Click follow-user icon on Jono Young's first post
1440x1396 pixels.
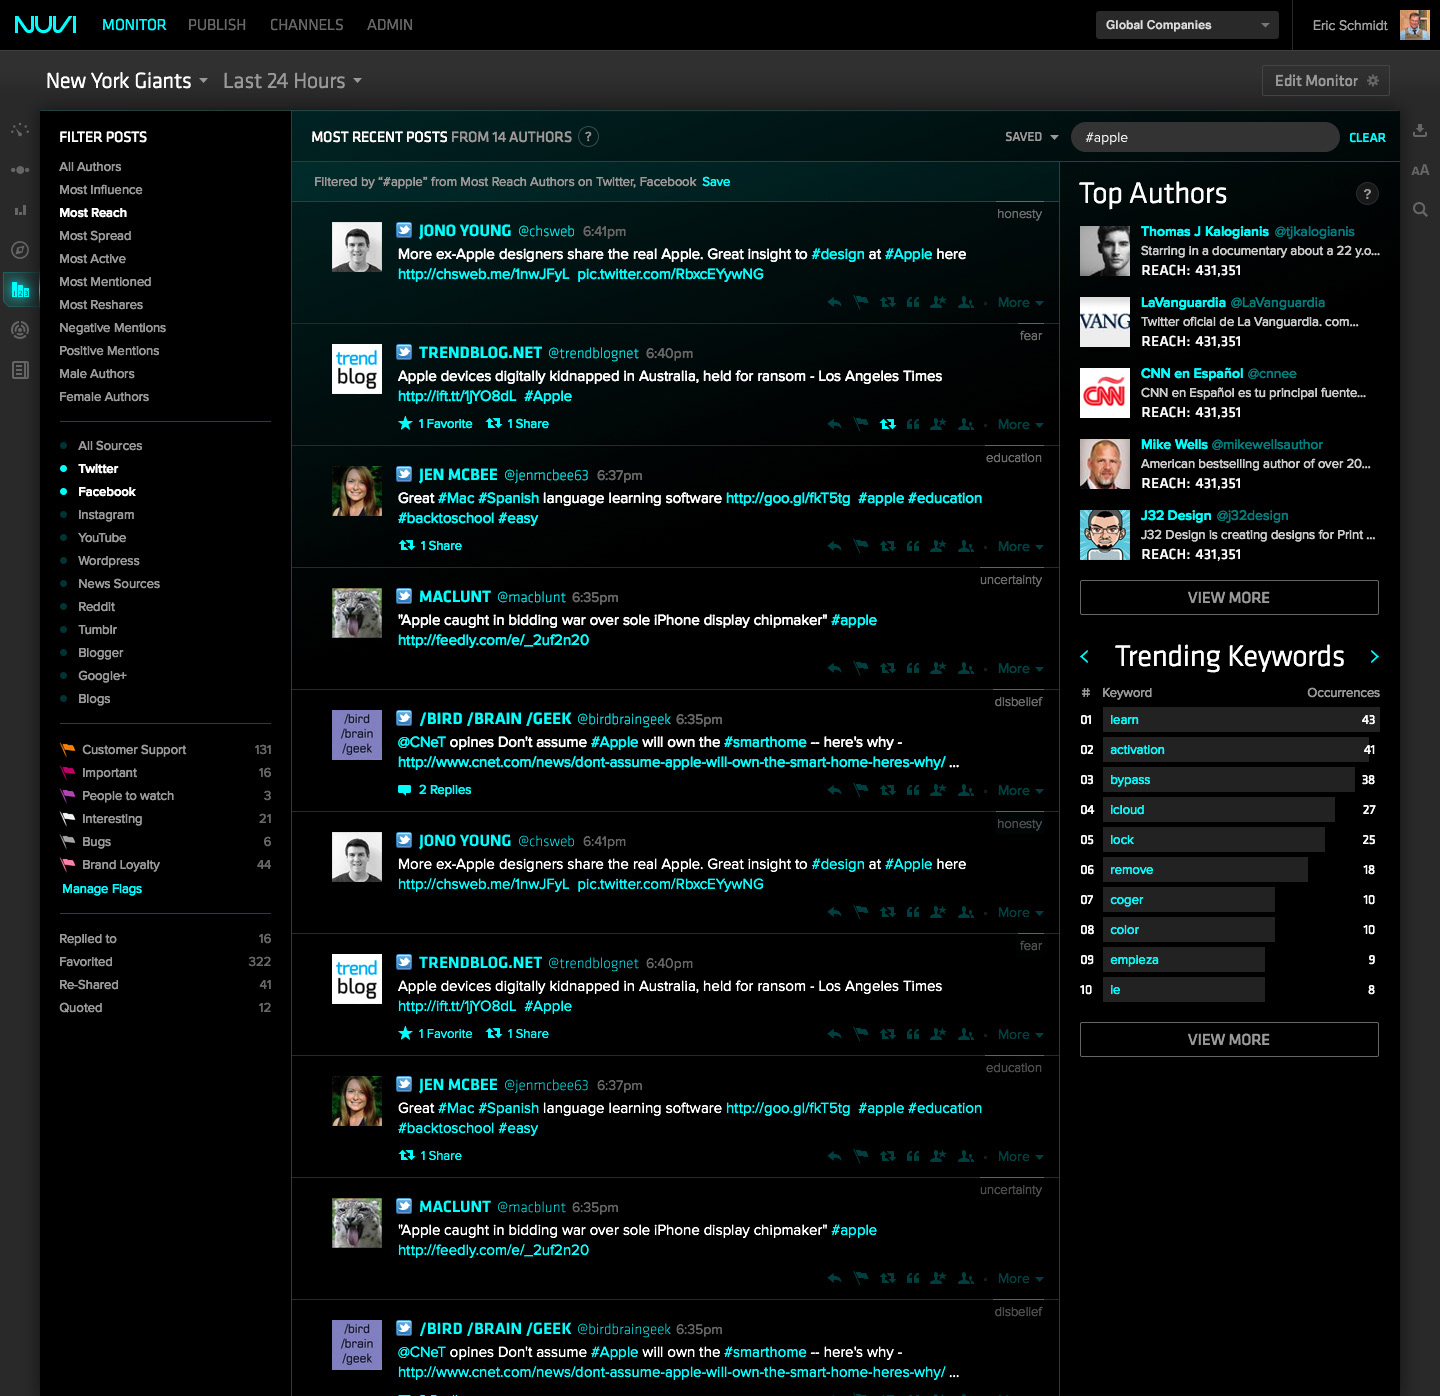966,303
